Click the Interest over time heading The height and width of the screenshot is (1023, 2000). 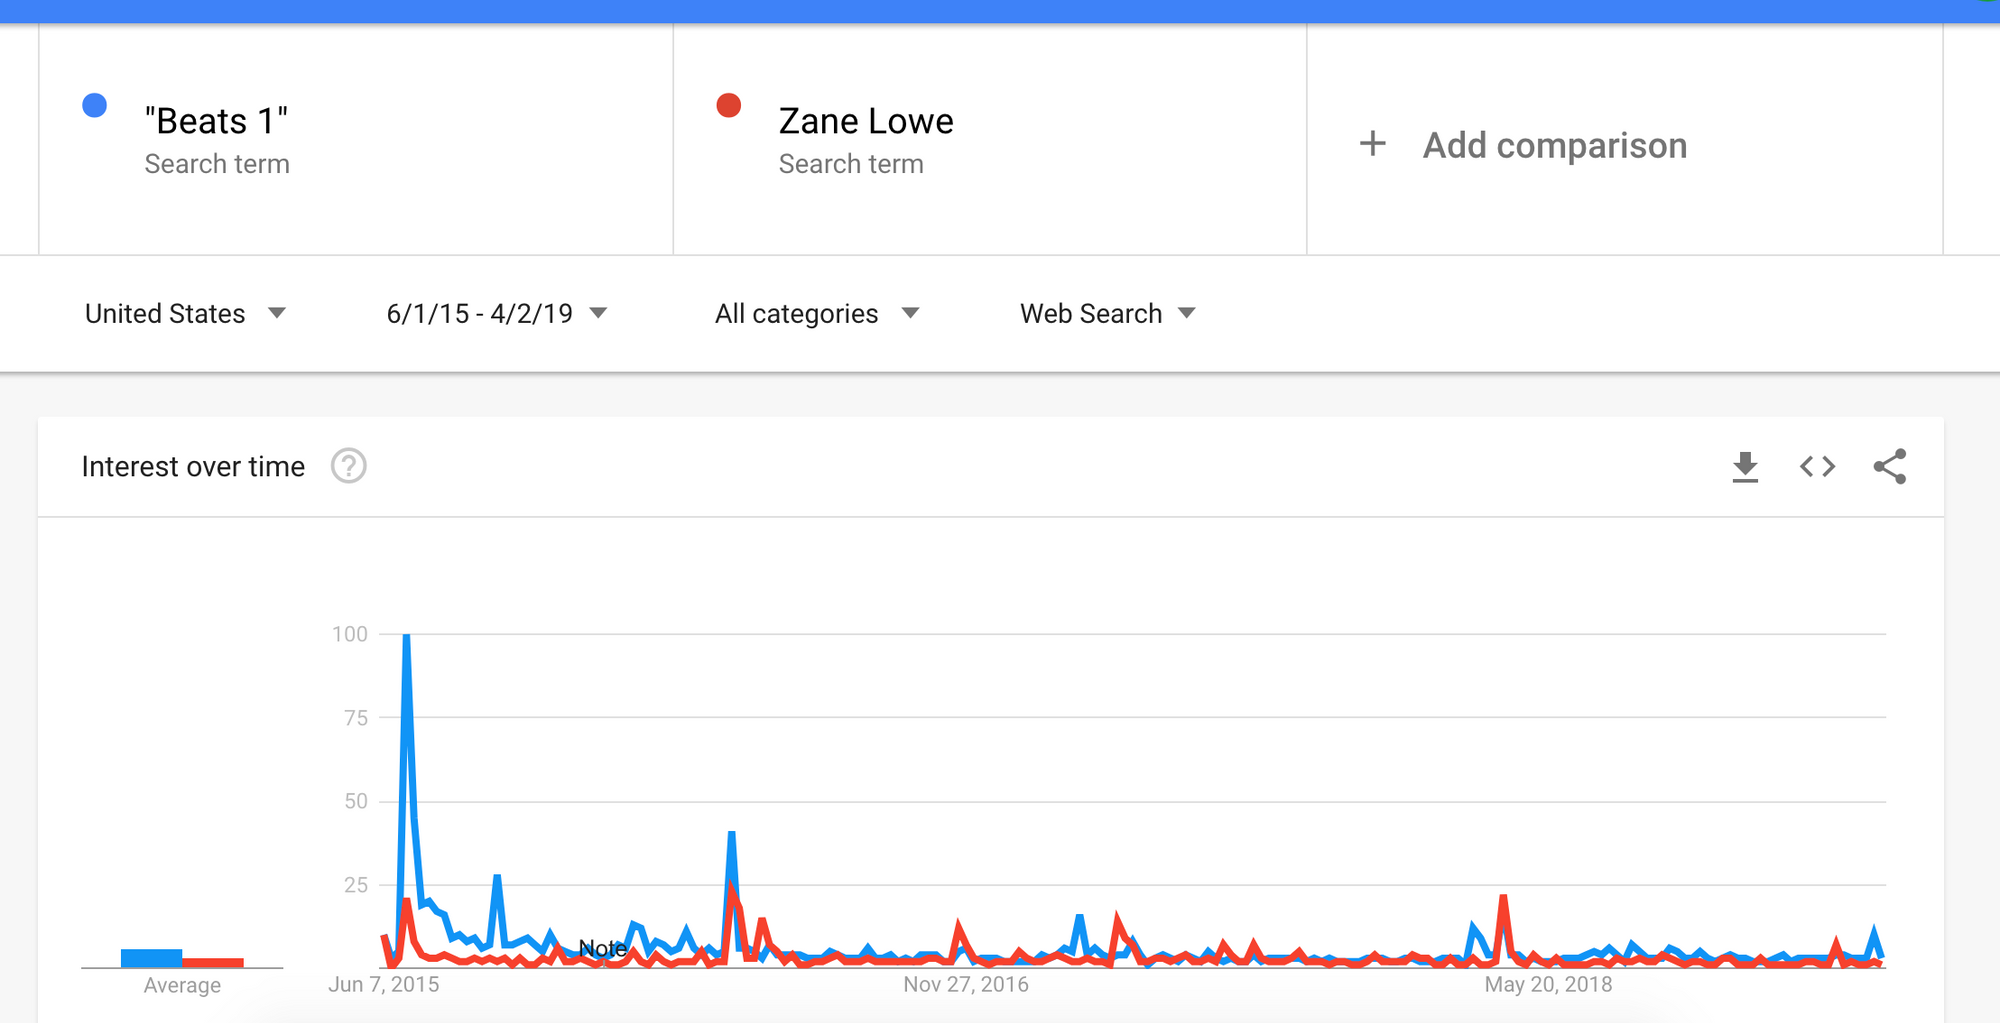[193, 467]
